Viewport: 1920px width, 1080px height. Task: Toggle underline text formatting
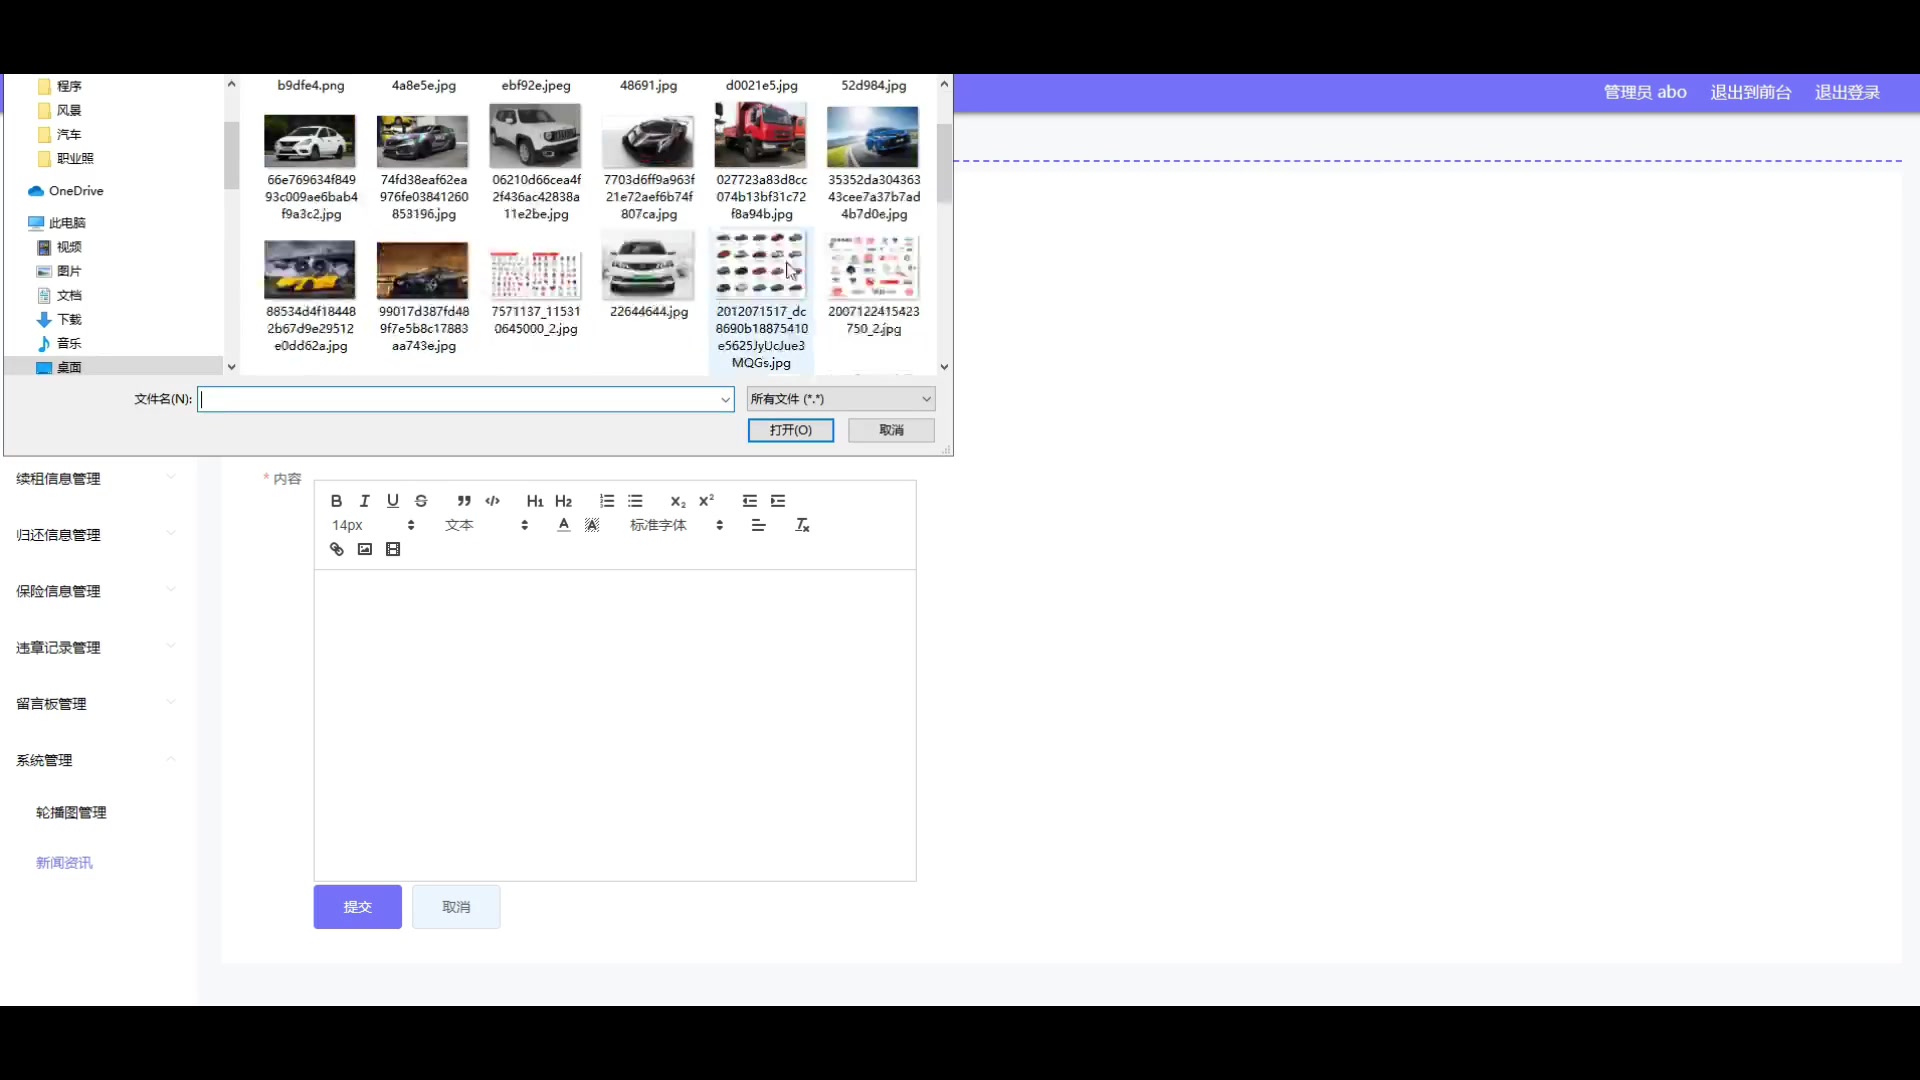pos(393,501)
